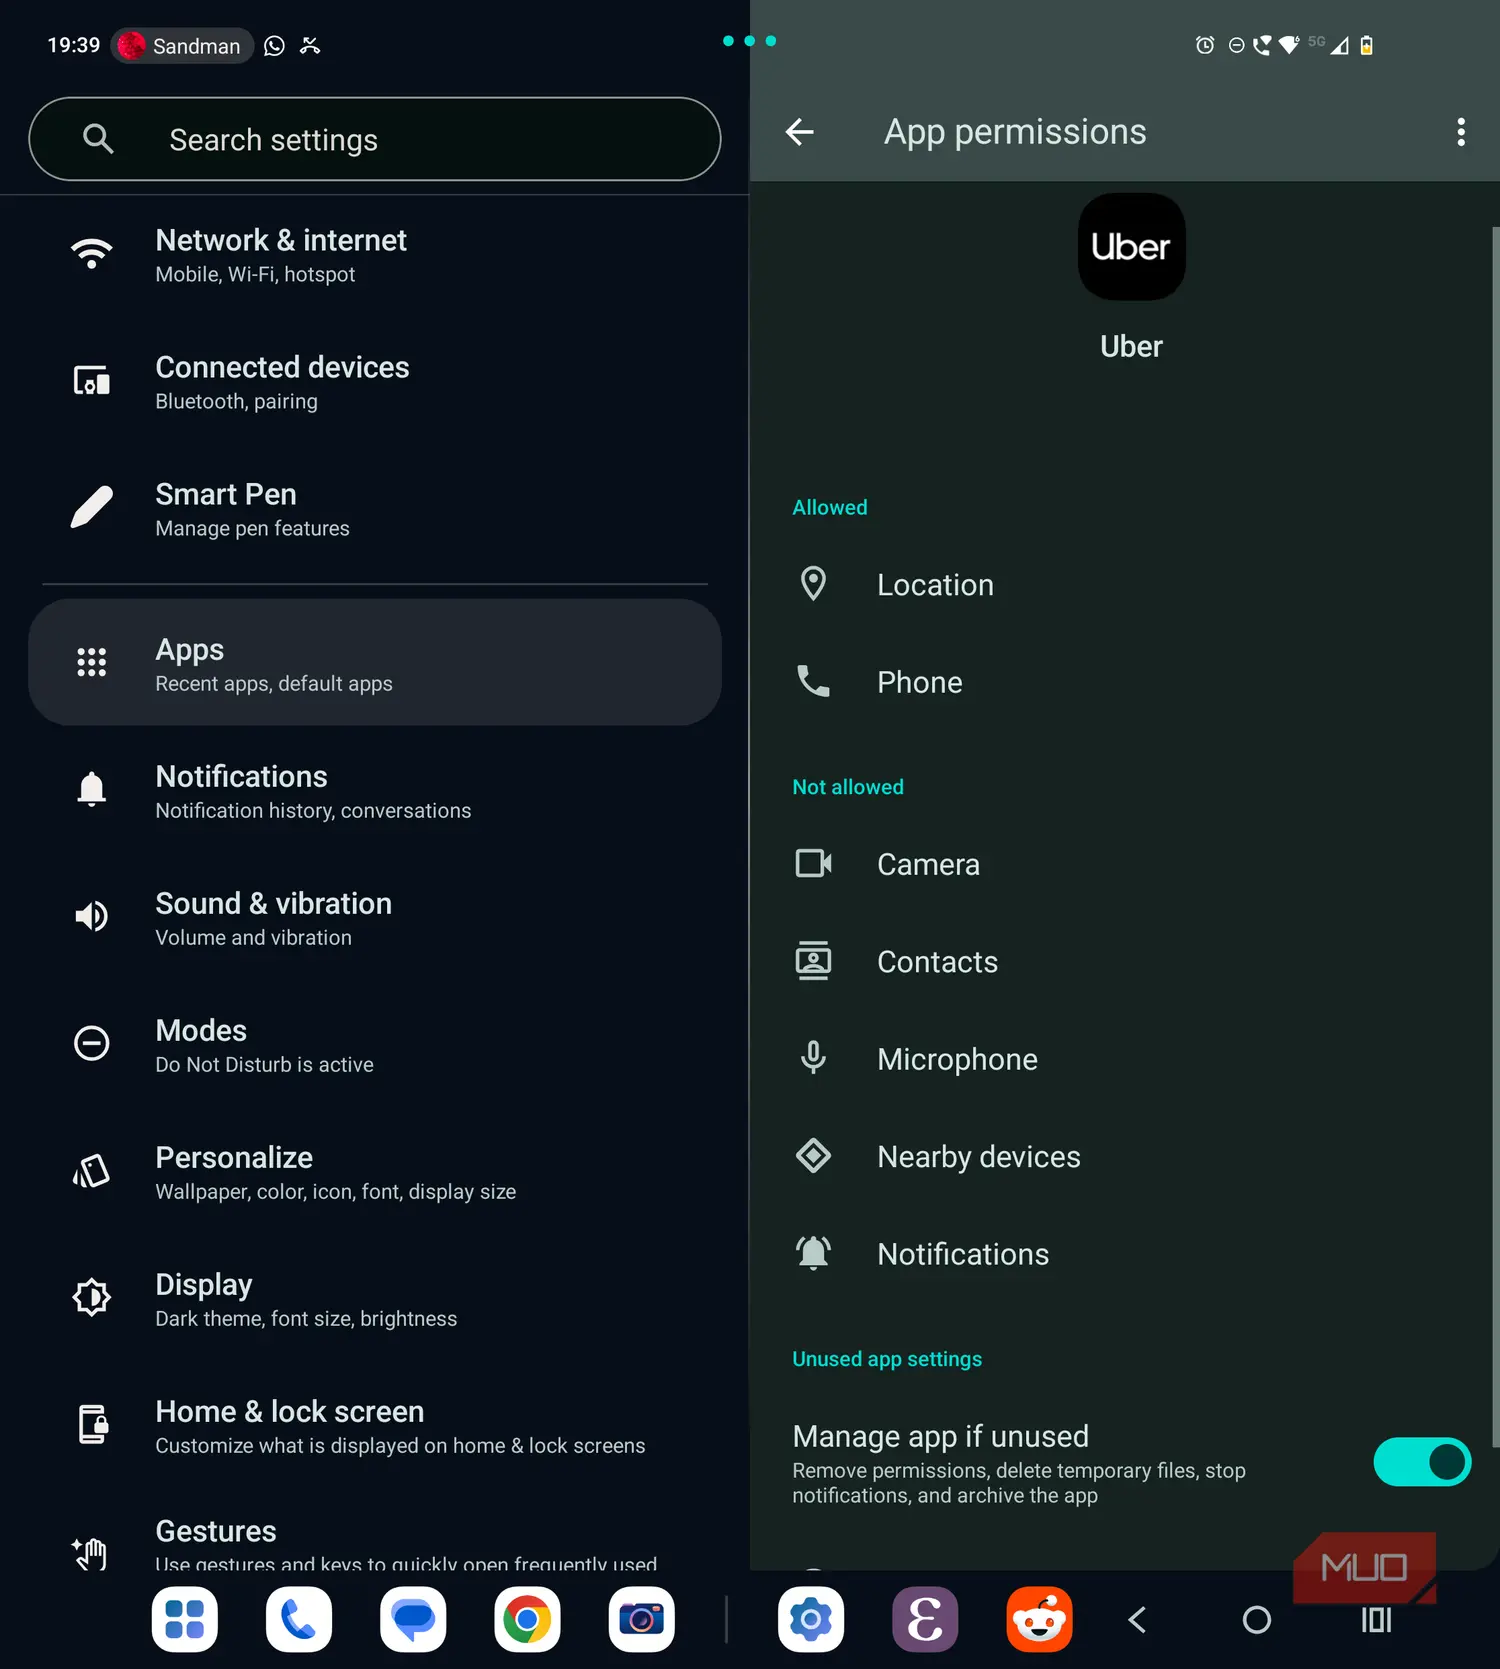Launch the purple E app icon
The image size is (1500, 1669).
click(x=925, y=1619)
